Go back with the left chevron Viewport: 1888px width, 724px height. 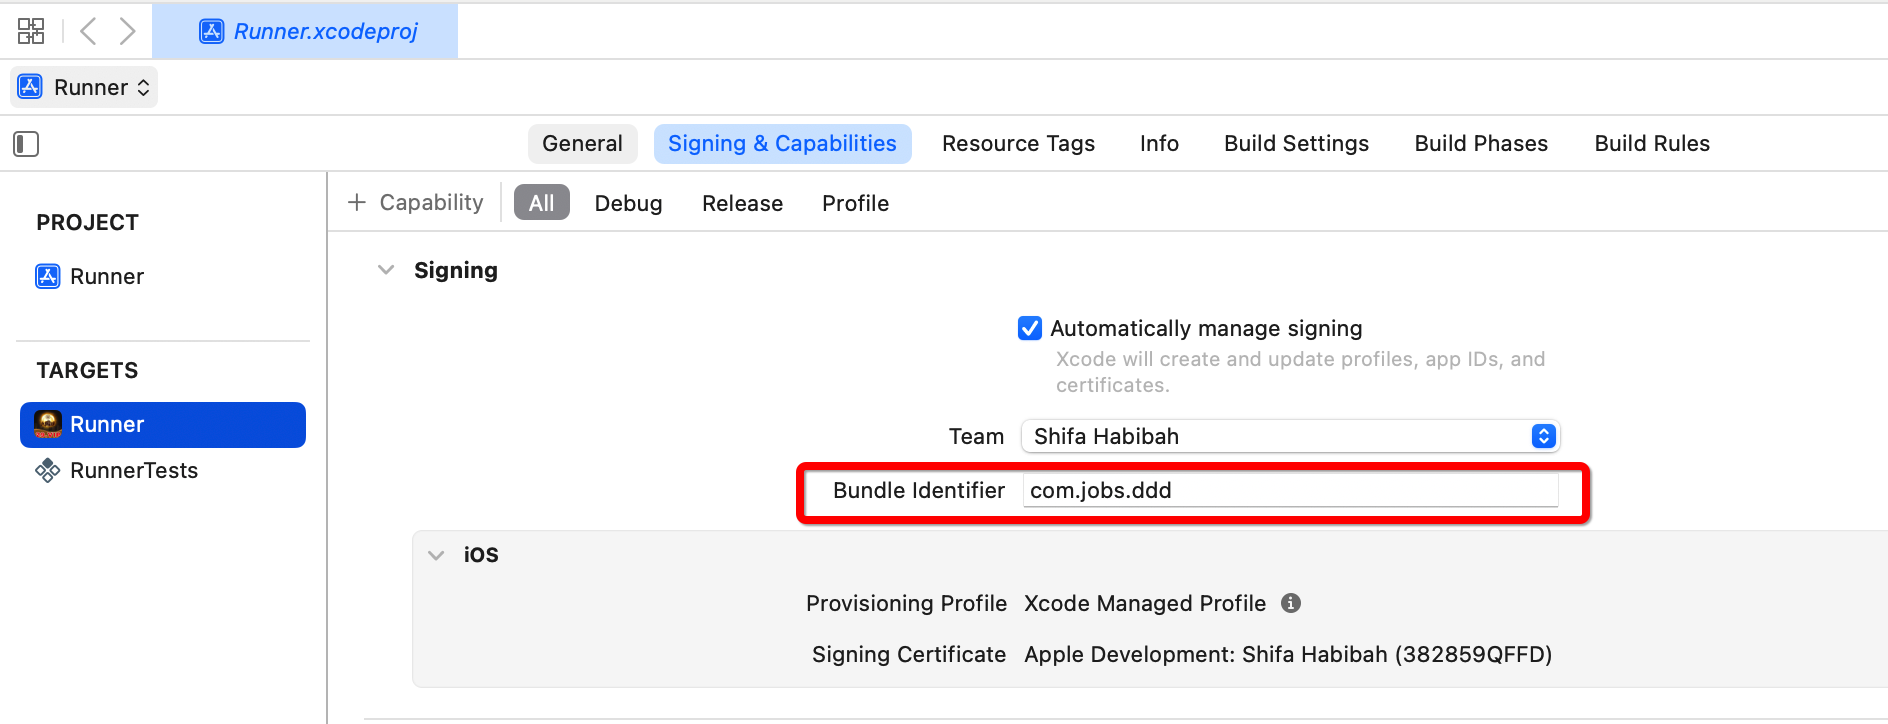(x=88, y=31)
